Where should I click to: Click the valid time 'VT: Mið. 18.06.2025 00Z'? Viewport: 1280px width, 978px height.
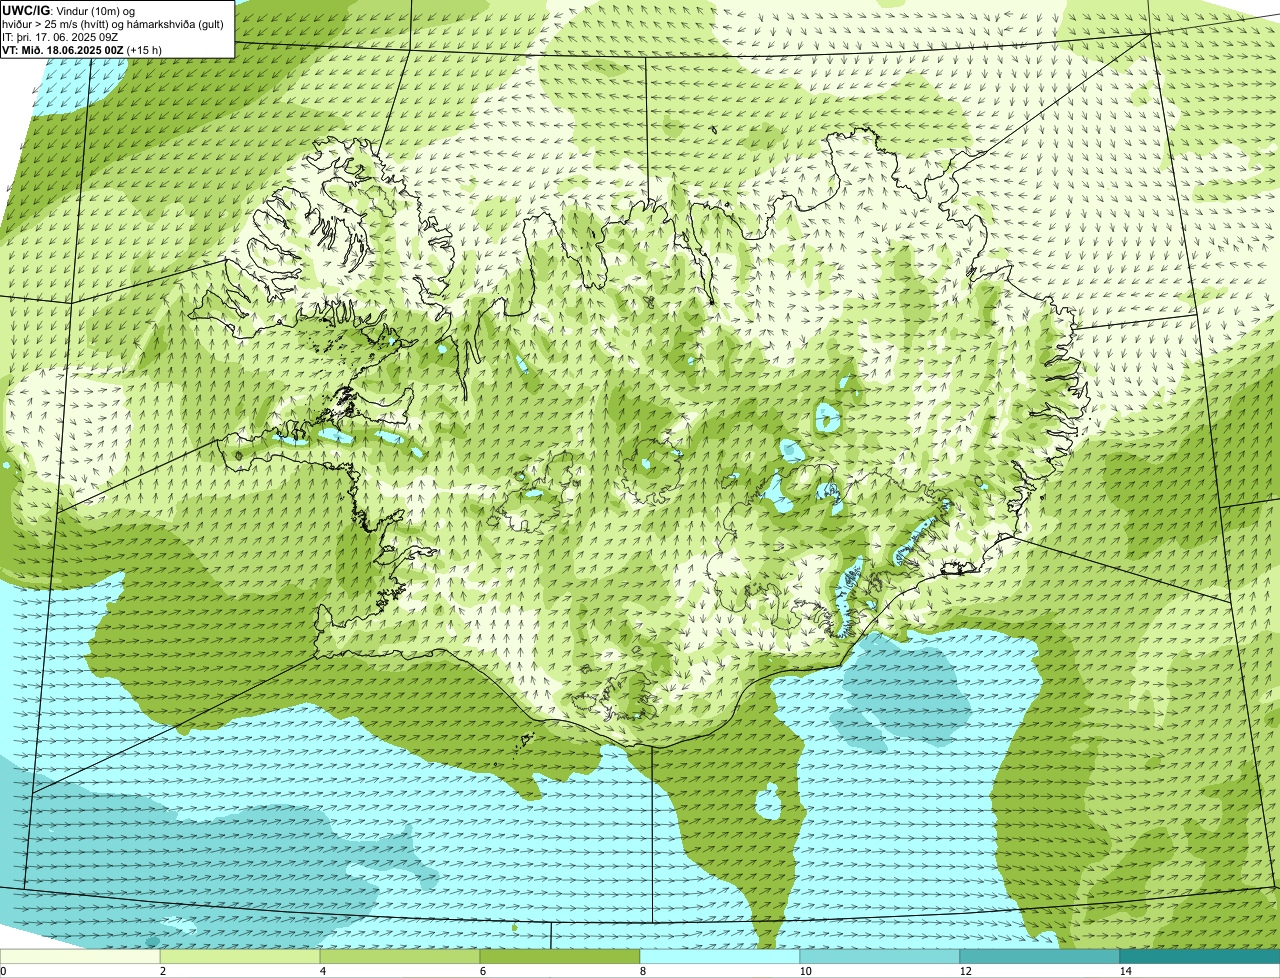coord(64,49)
